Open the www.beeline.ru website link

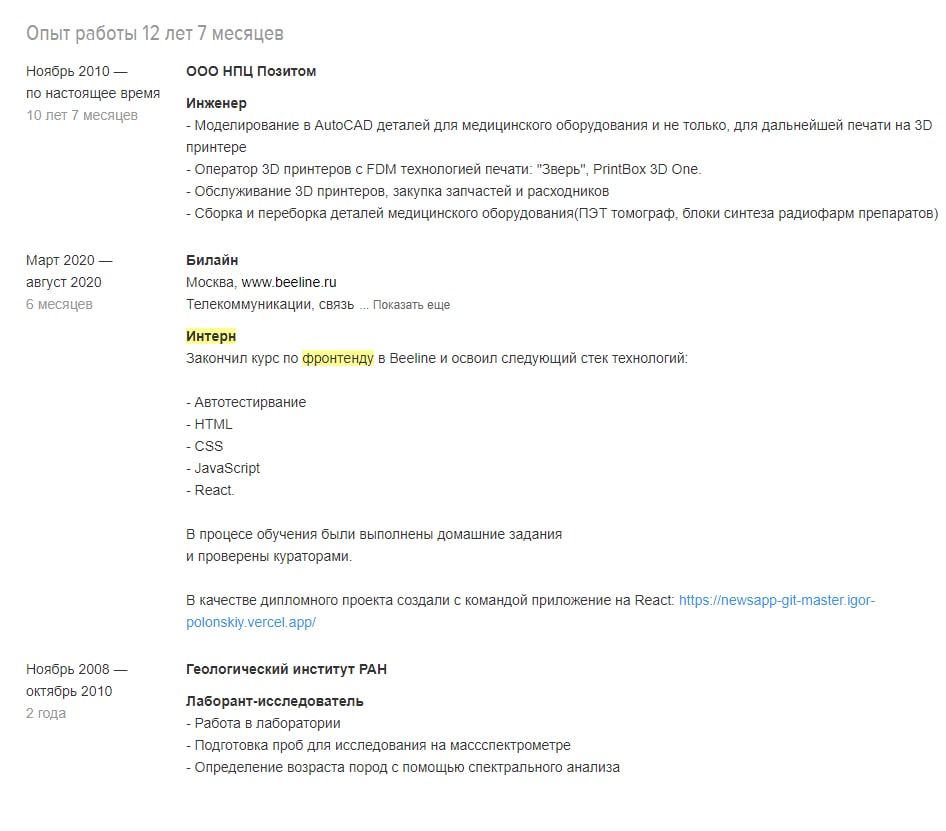(296, 282)
